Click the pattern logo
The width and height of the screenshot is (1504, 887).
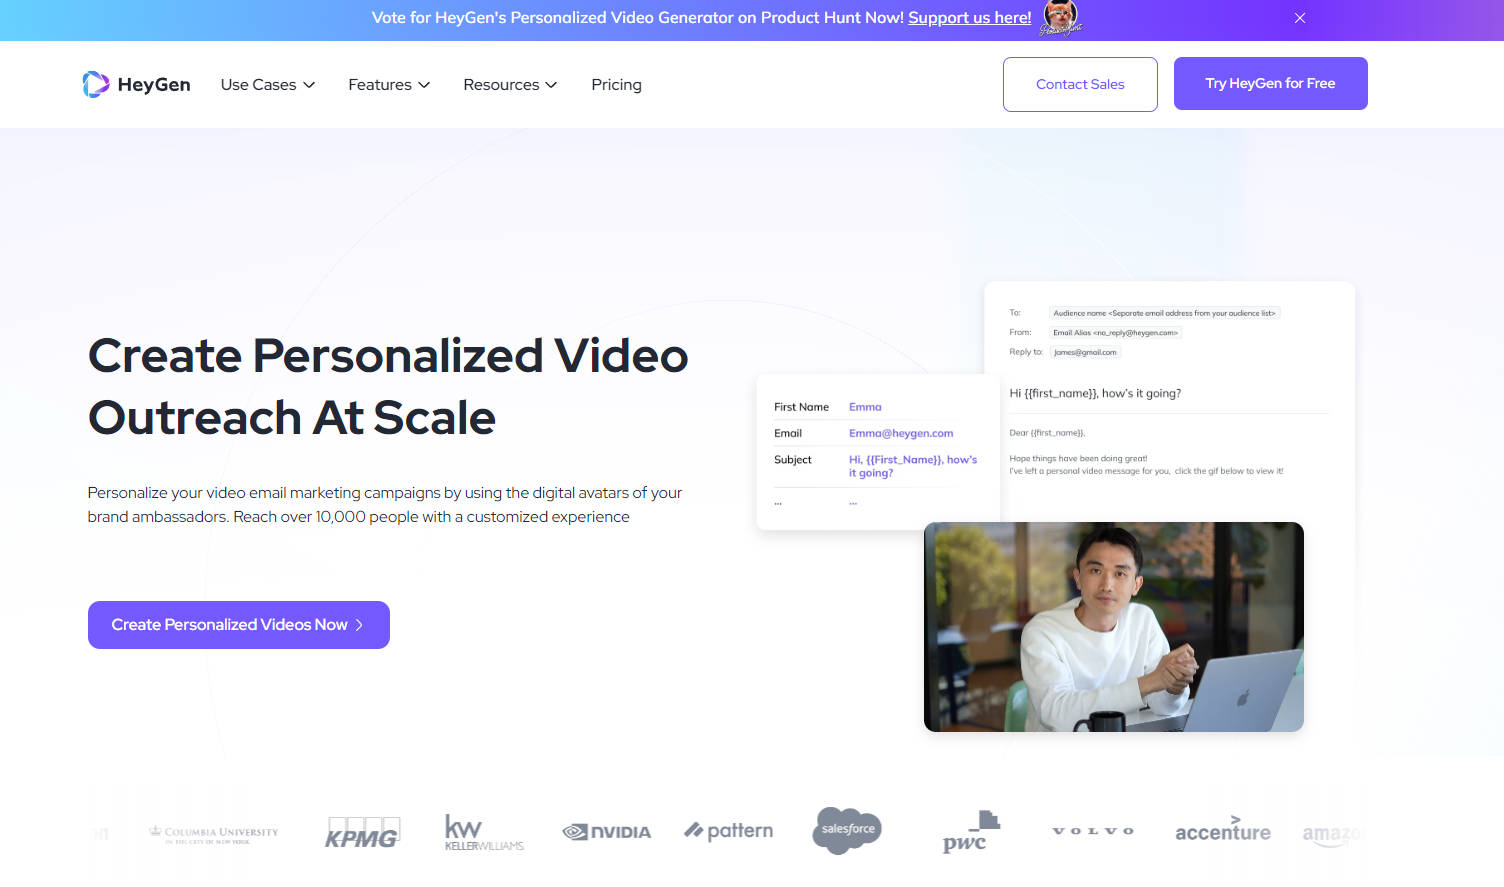pyautogui.click(x=728, y=830)
